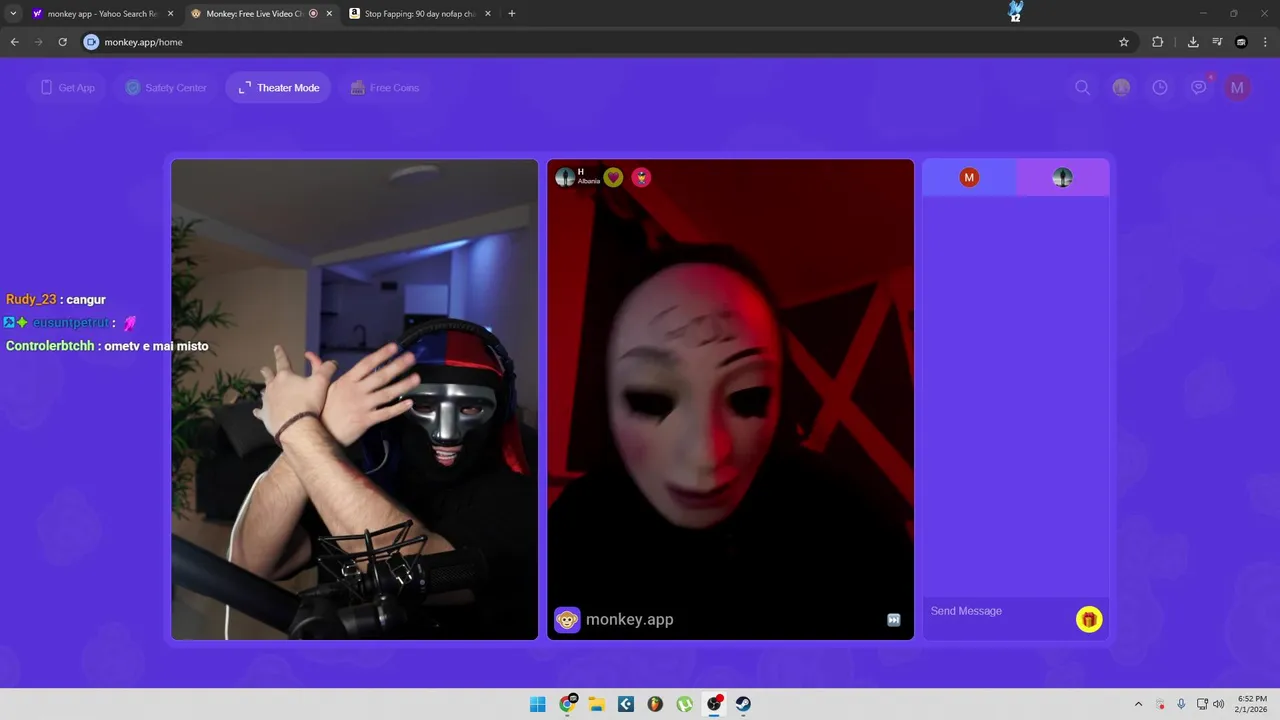The width and height of the screenshot is (1280, 720).
Task: Open the M profile avatar in Monkey header
Action: pyautogui.click(x=1237, y=88)
